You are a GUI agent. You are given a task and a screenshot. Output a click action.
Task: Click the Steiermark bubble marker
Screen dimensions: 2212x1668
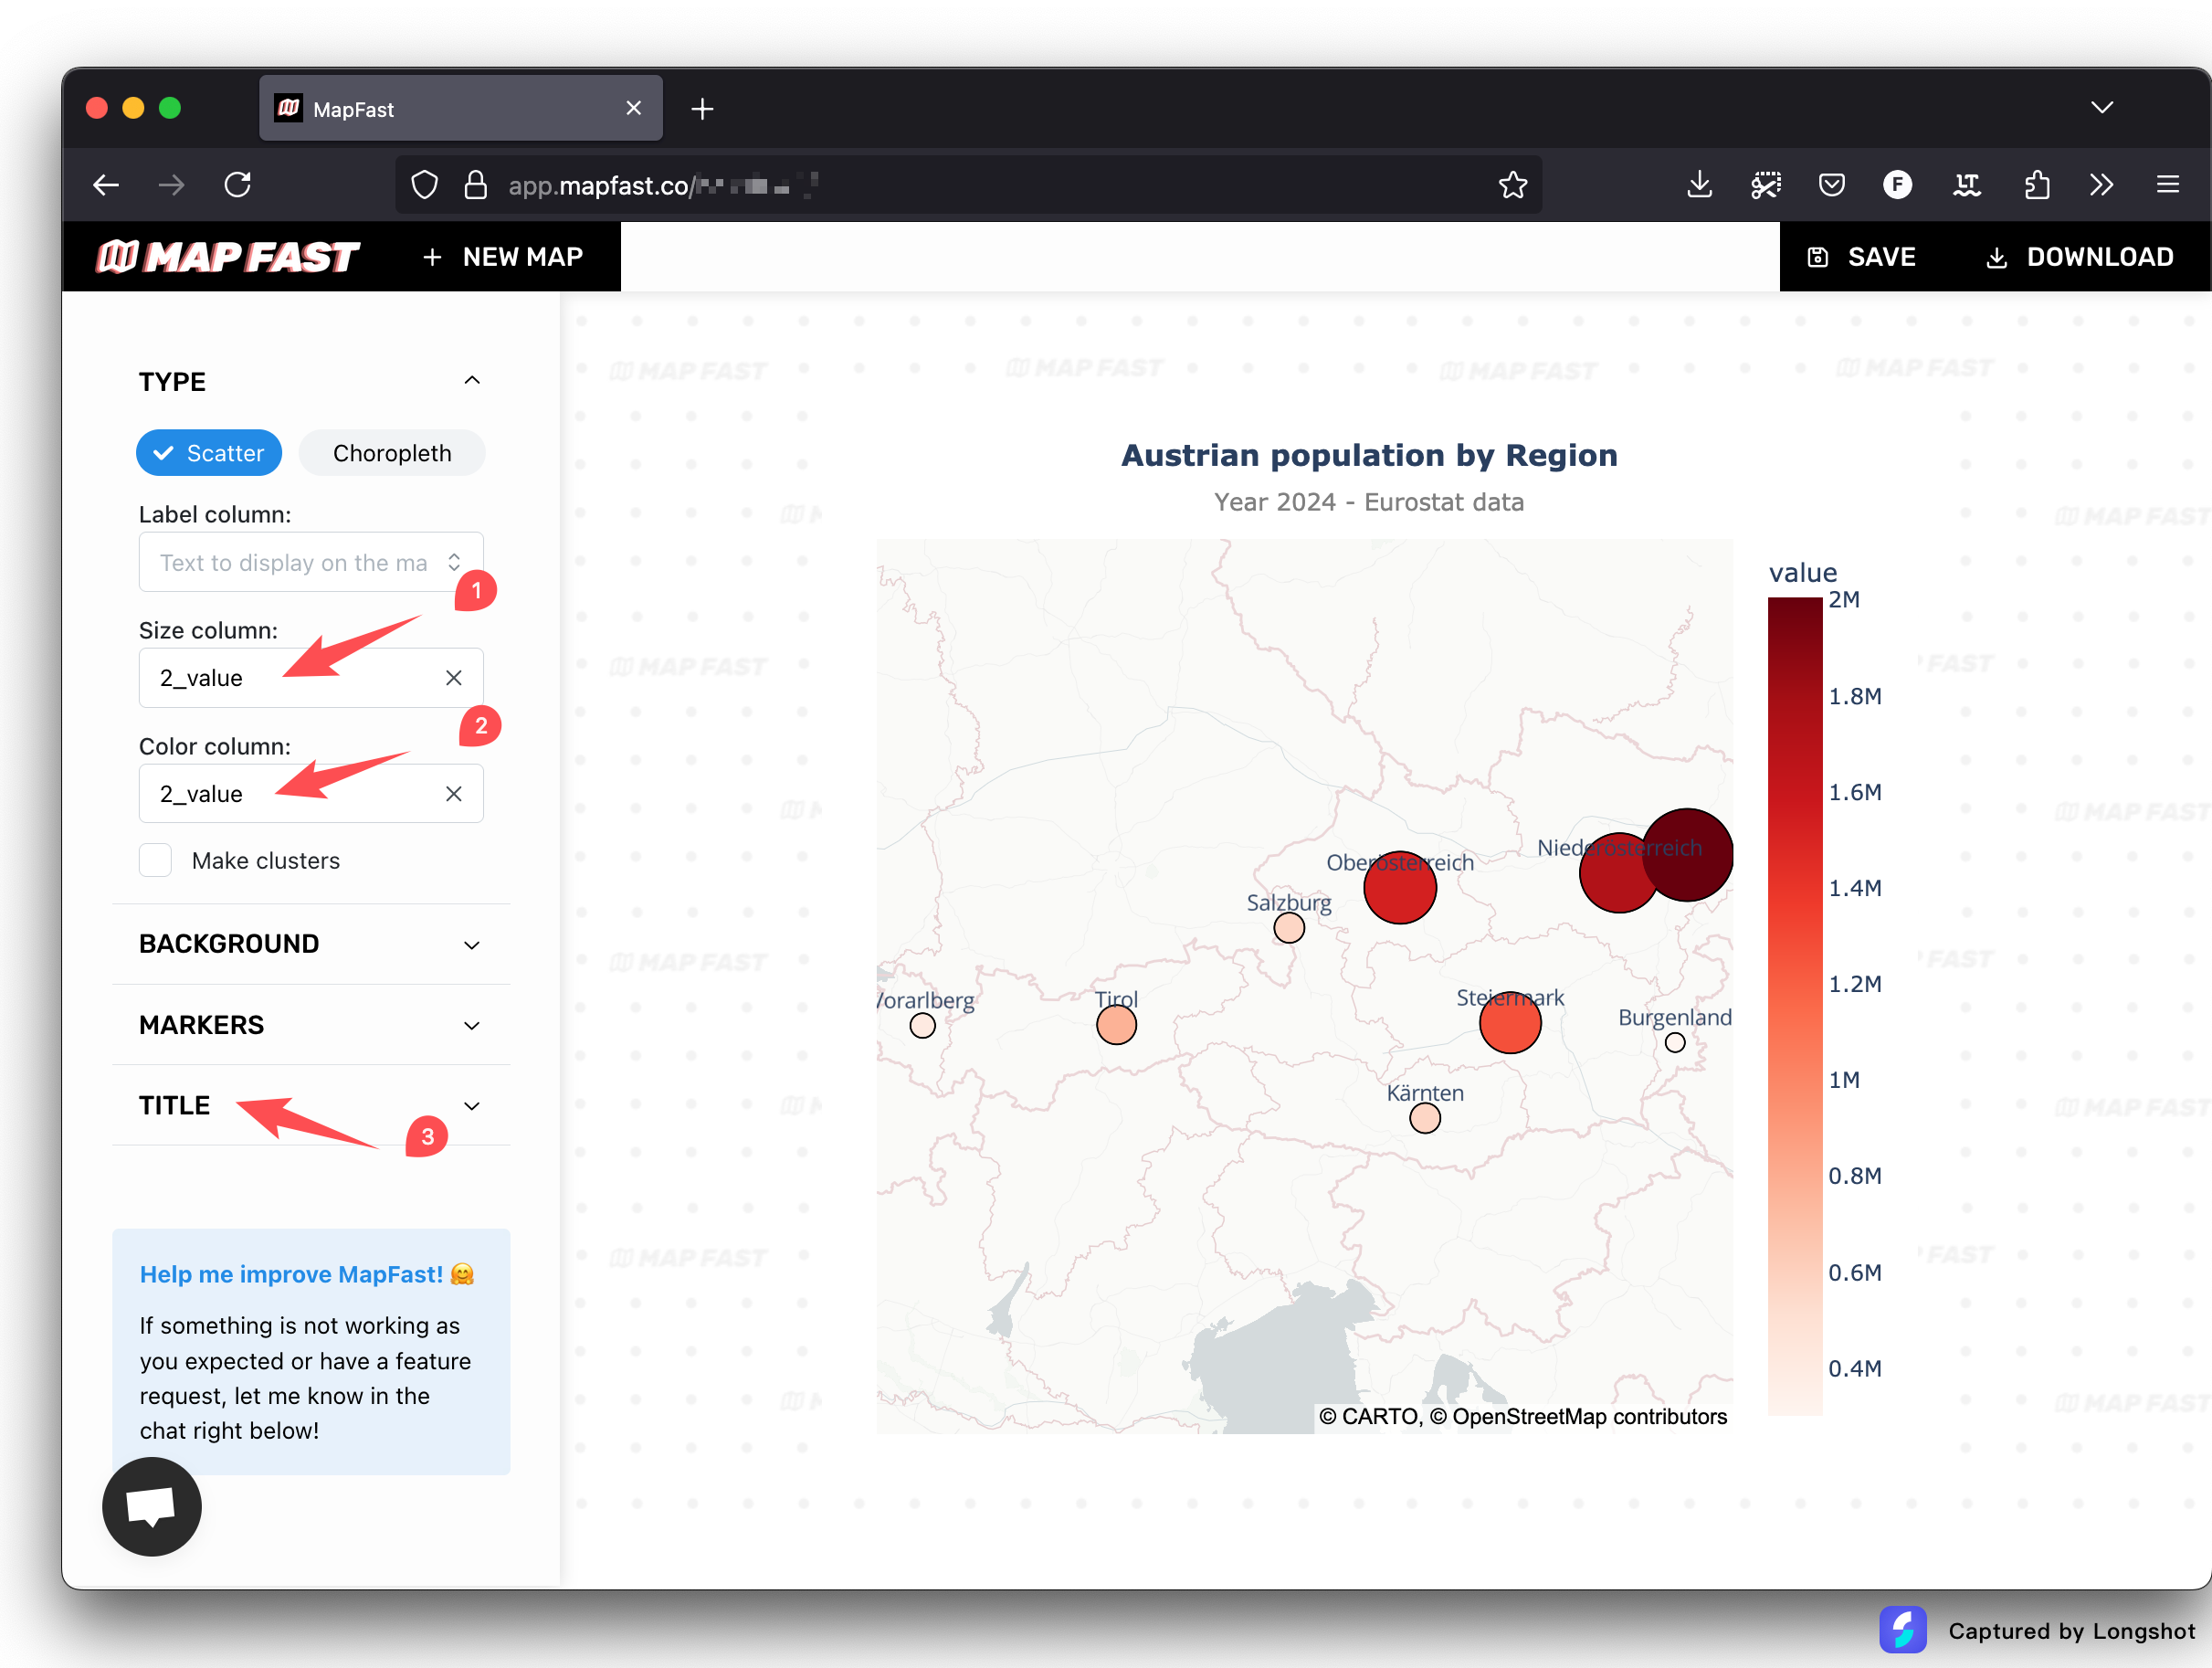(1510, 1022)
